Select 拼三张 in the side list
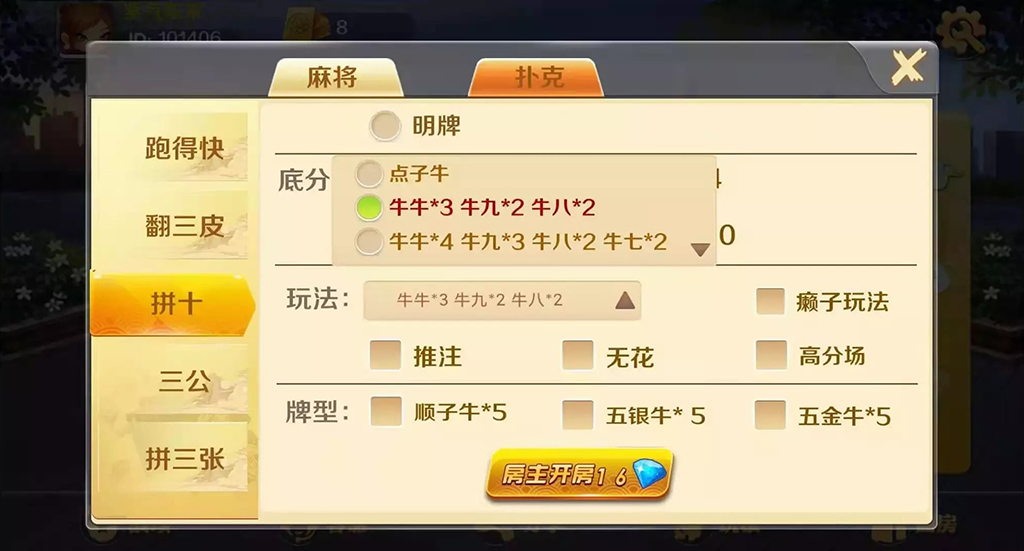The image size is (1024, 551). tap(184, 459)
